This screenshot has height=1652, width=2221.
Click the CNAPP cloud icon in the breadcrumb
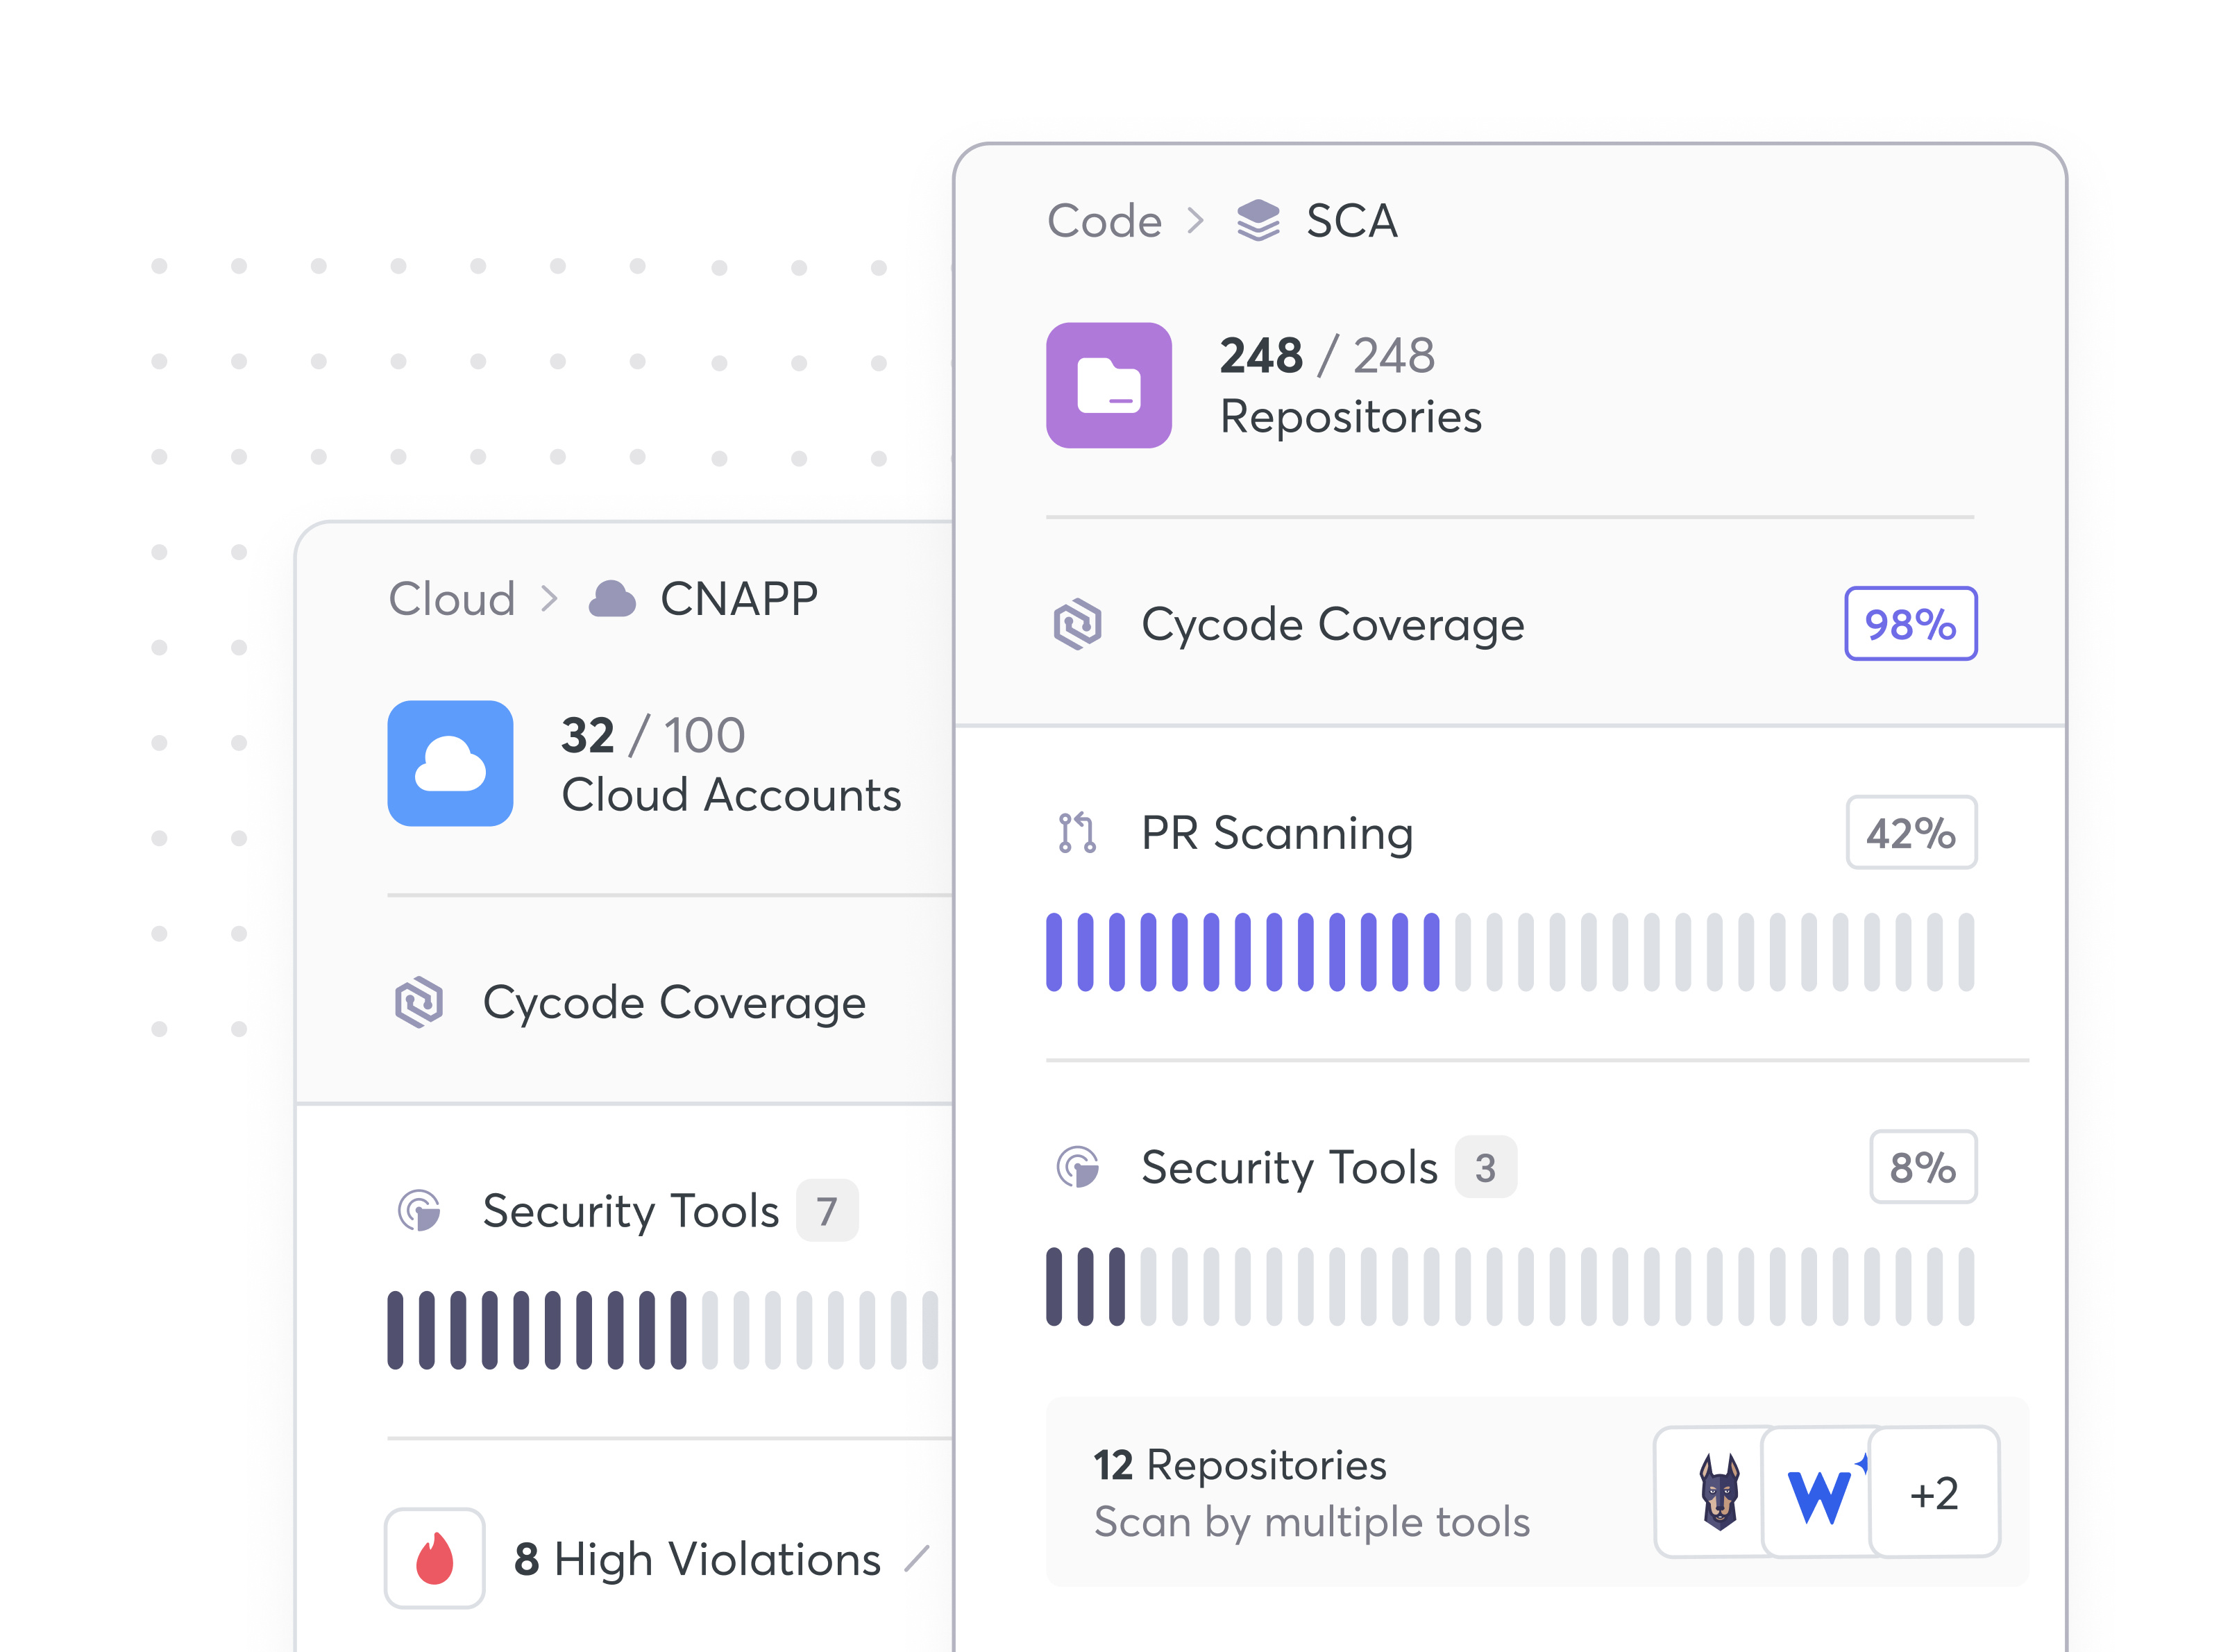tap(612, 598)
